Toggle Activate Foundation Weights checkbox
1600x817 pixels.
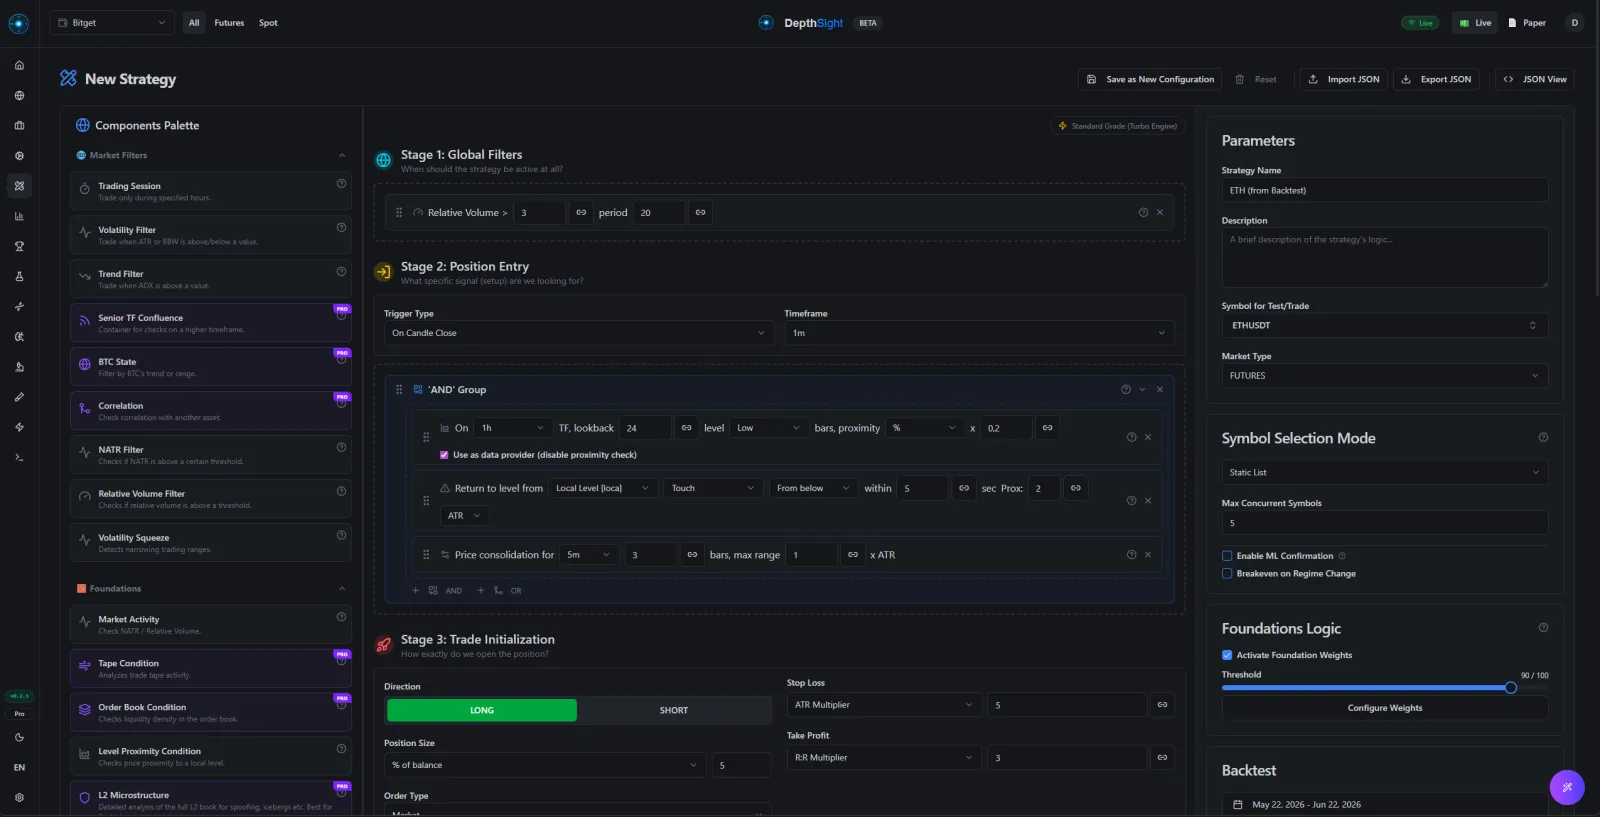[1227, 655]
